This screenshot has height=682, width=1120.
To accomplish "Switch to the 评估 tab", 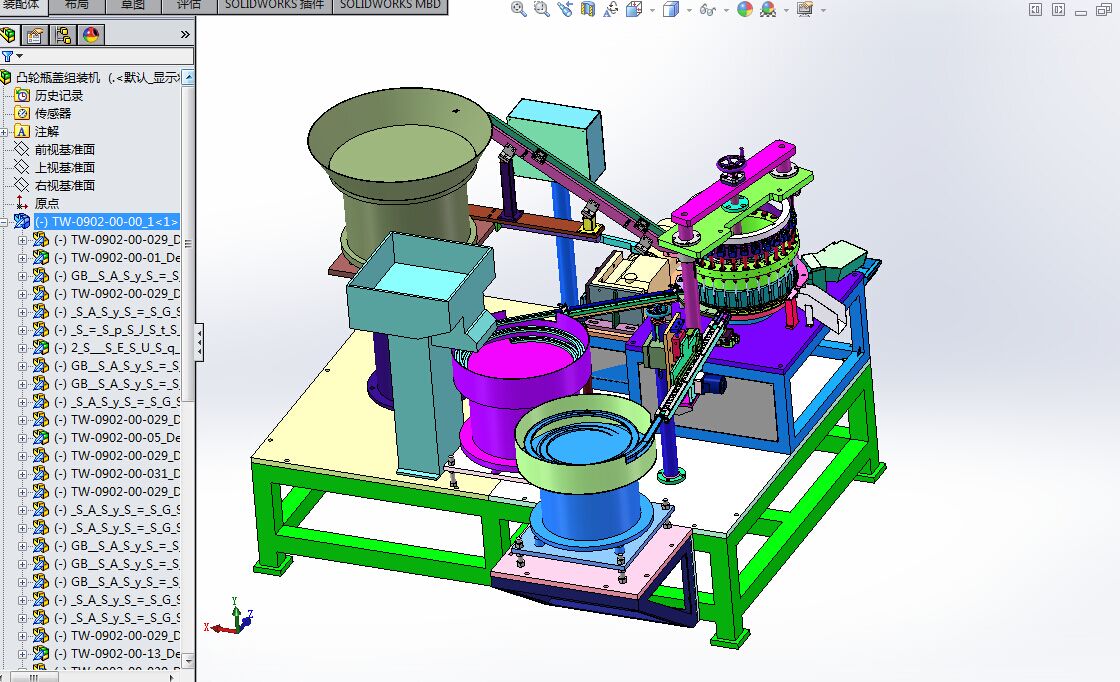I will tap(189, 5).
